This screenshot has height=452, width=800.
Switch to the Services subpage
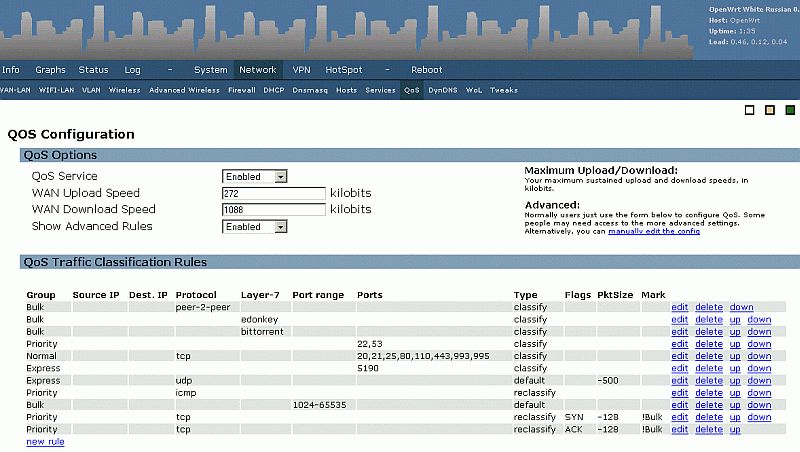(380, 90)
